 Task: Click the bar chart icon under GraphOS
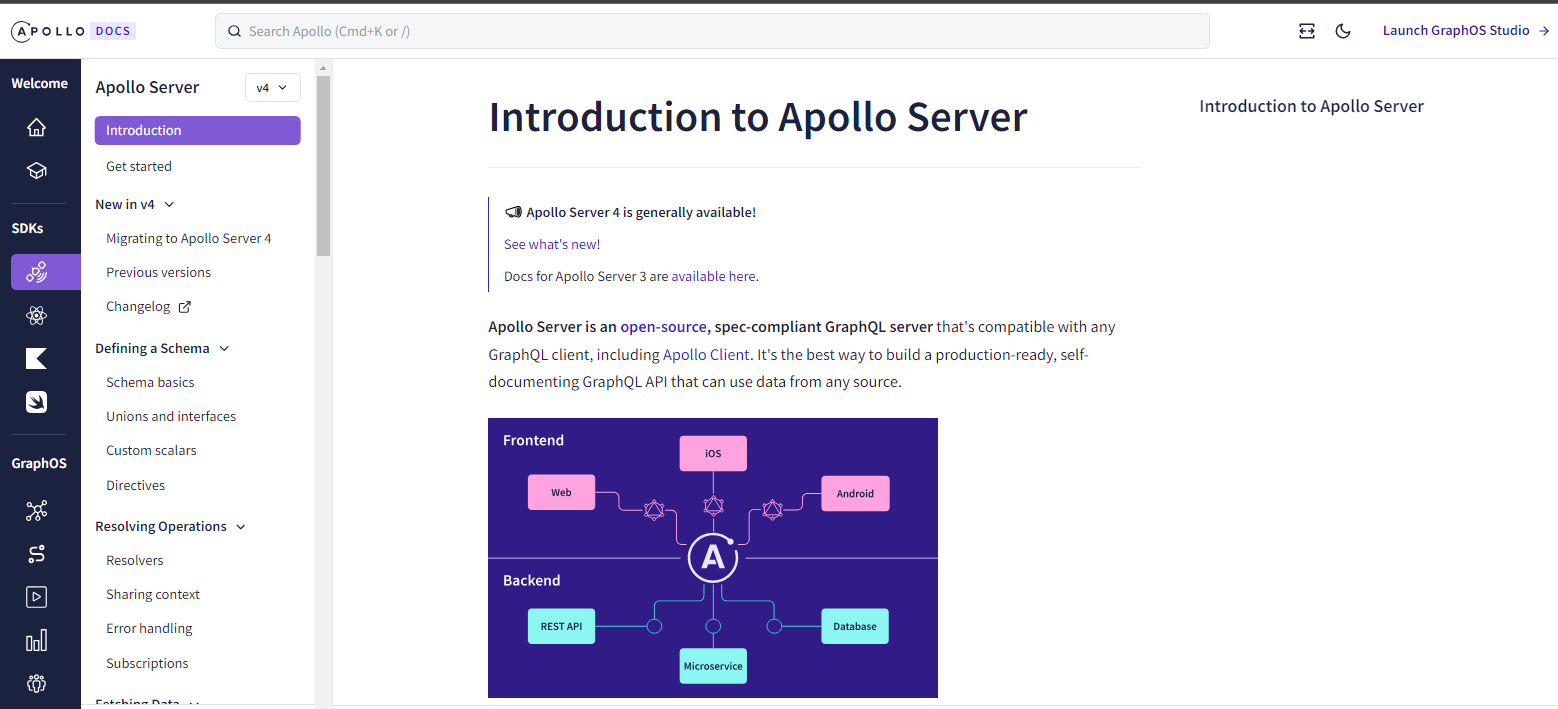[37, 641]
